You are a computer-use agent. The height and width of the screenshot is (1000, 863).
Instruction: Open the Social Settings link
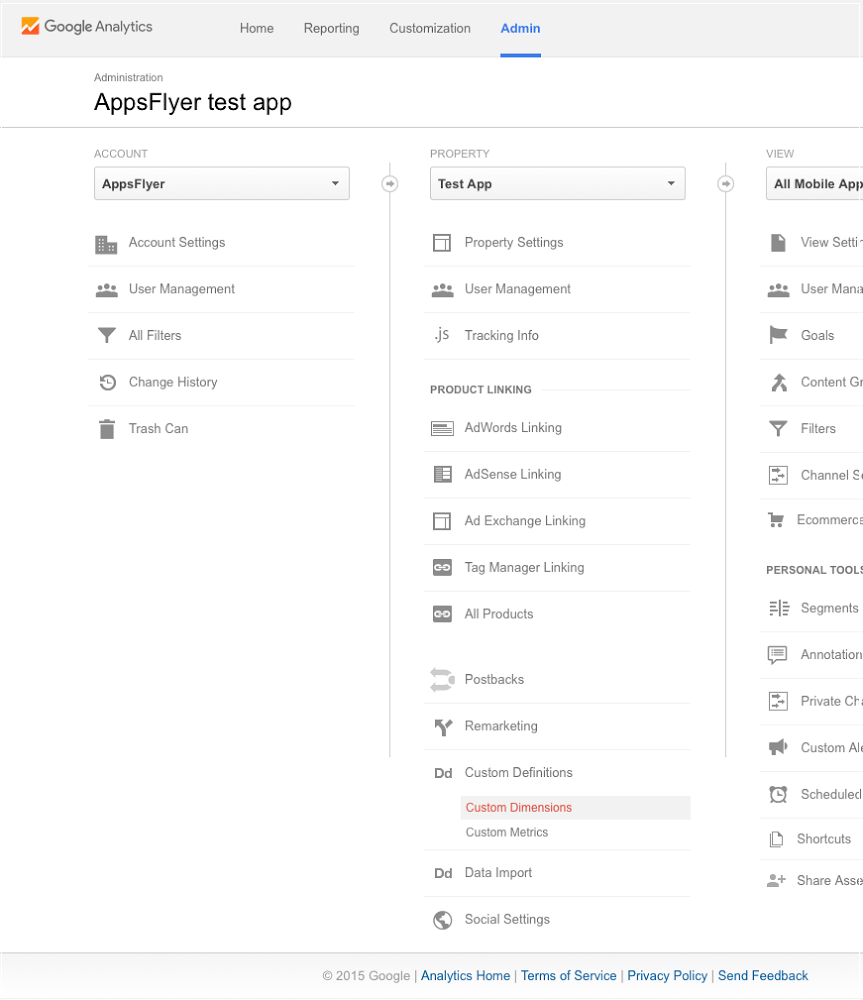point(507,920)
